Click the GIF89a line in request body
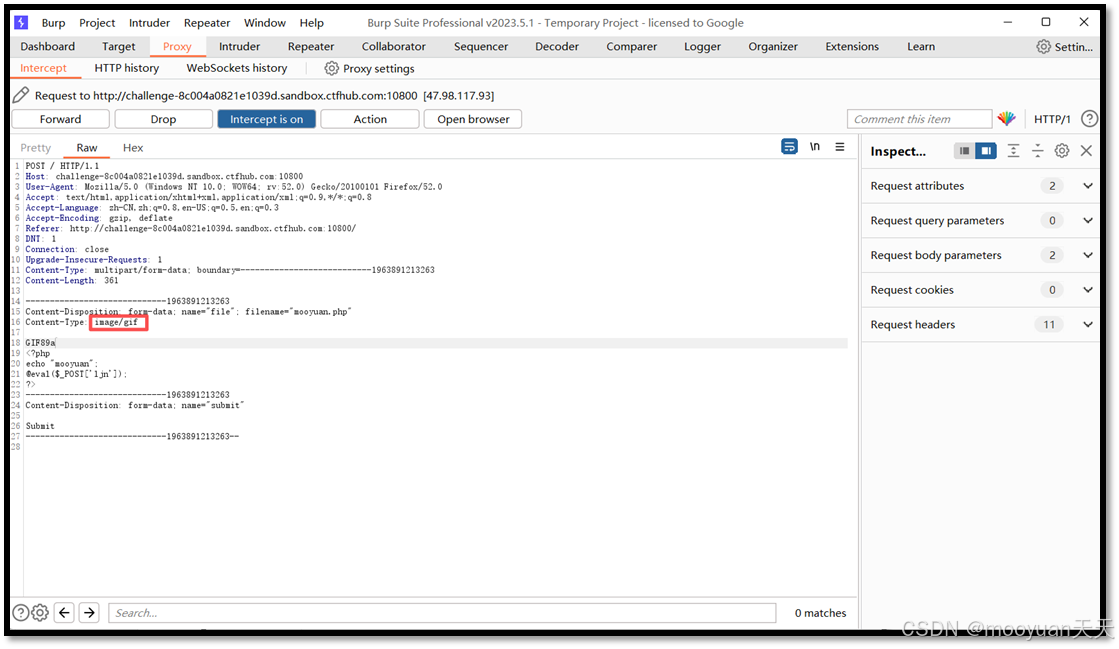 click(x=40, y=343)
